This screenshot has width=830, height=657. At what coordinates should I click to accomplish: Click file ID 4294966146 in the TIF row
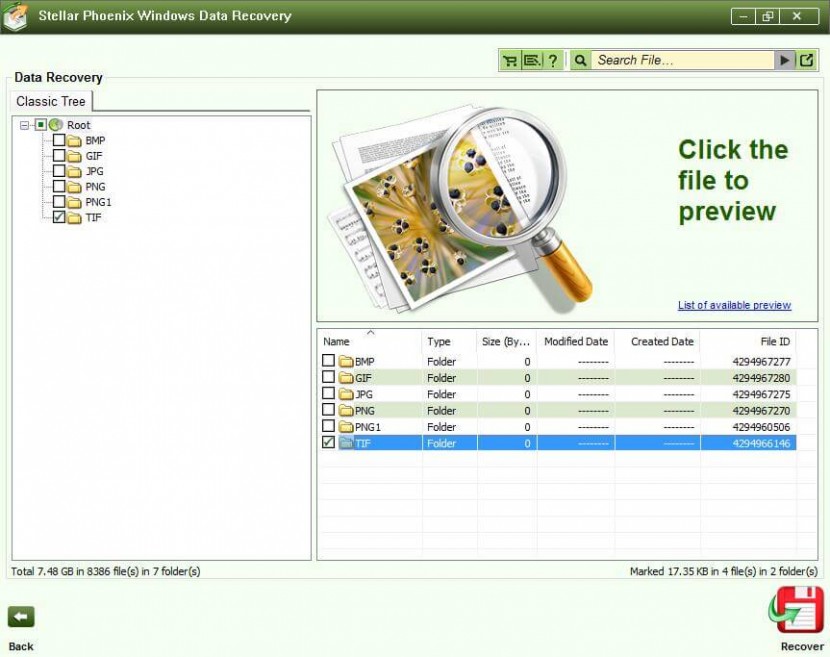[761, 443]
